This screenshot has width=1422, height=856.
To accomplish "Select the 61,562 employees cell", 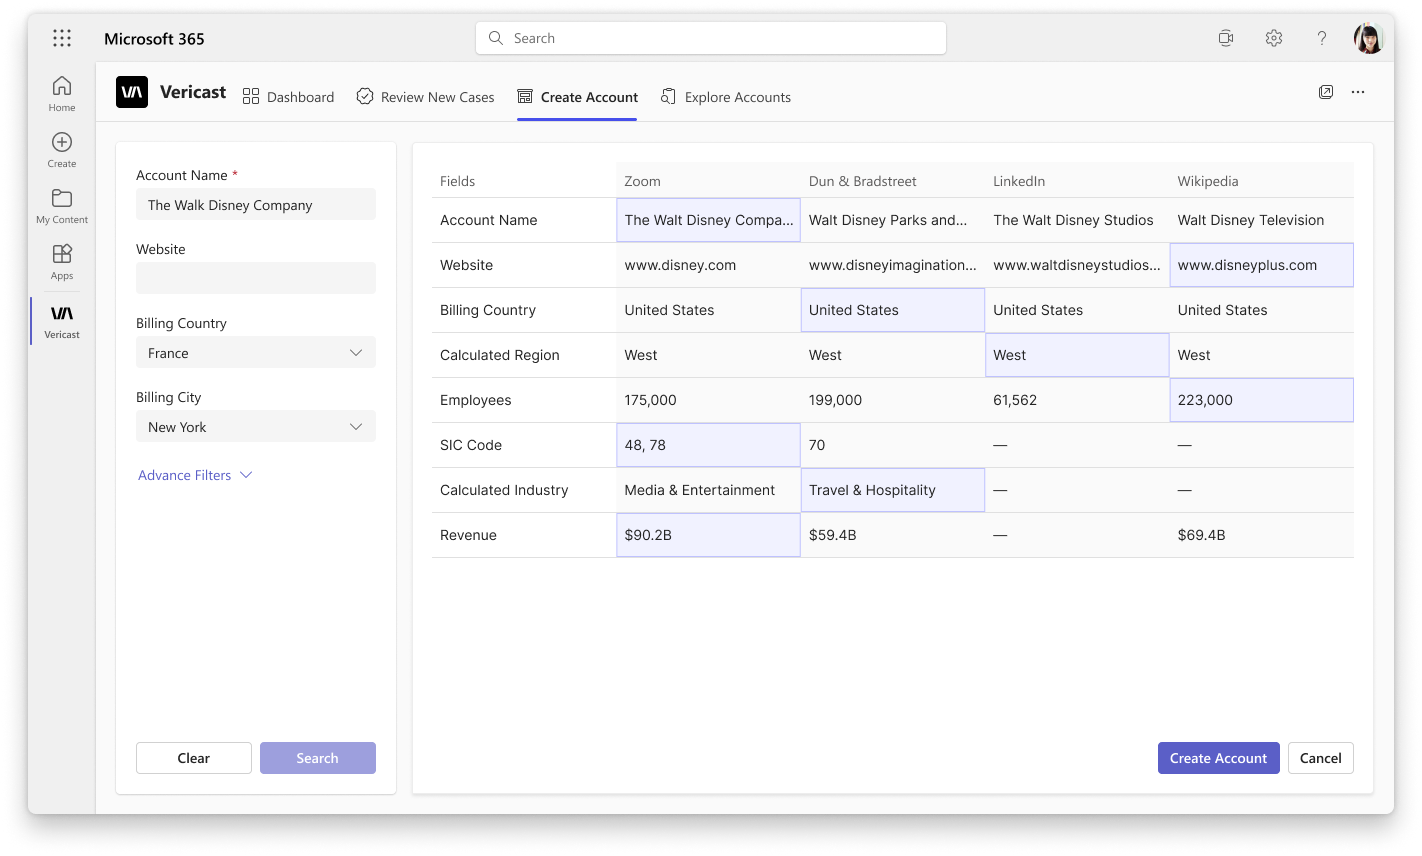I will pyautogui.click(x=1077, y=400).
